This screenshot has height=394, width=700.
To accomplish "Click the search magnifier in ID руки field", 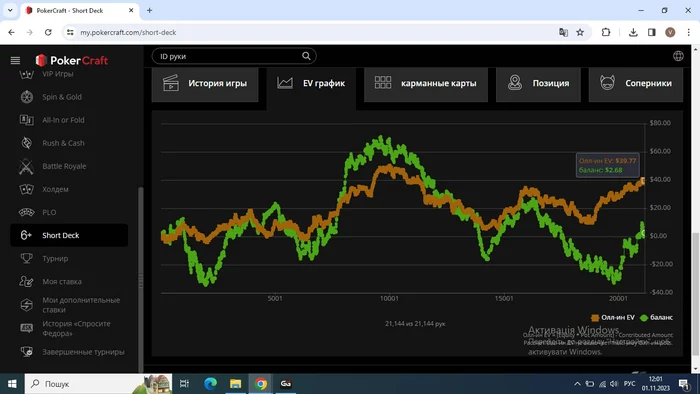I will tap(306, 56).
